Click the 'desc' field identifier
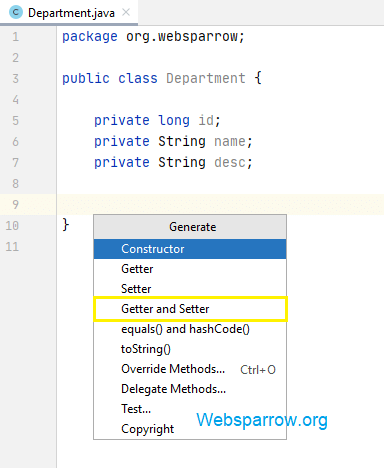Image resolution: width=384 pixels, height=468 pixels. (x=230, y=163)
